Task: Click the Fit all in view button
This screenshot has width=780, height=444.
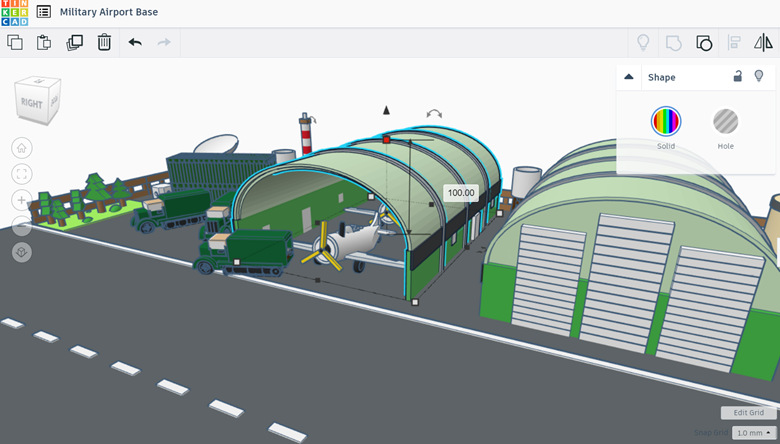Action: (x=21, y=174)
